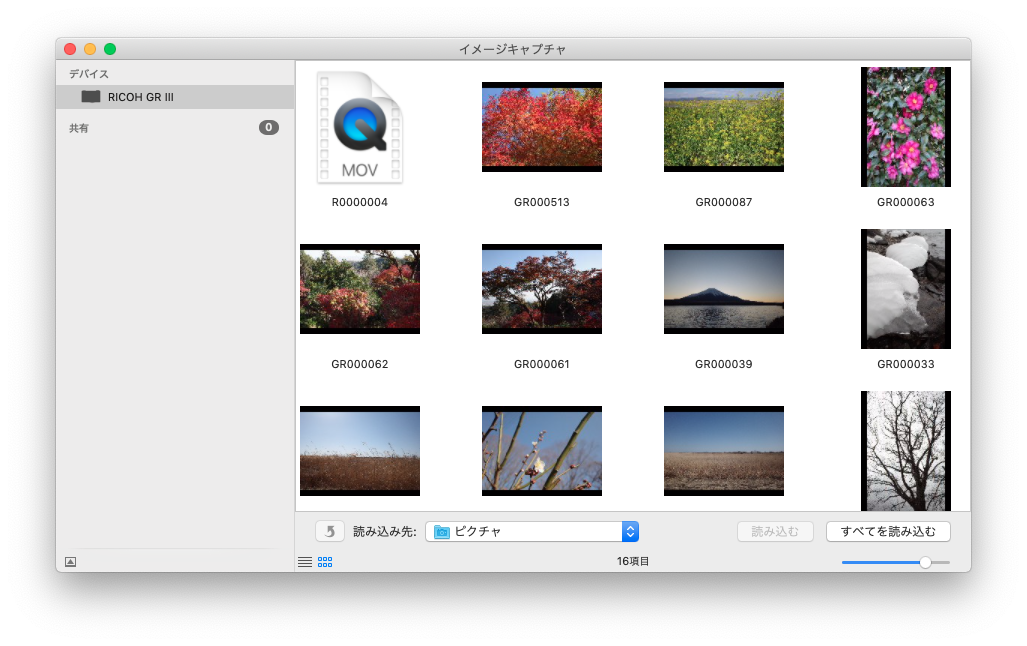1027x646 pixels.
Task: Click the blue Pictures folder icon
Action: pos(442,532)
